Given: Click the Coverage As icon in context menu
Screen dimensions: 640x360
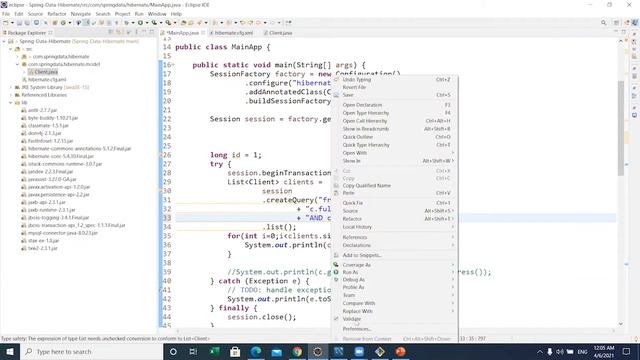Looking at the screenshot, I should 336,265.
